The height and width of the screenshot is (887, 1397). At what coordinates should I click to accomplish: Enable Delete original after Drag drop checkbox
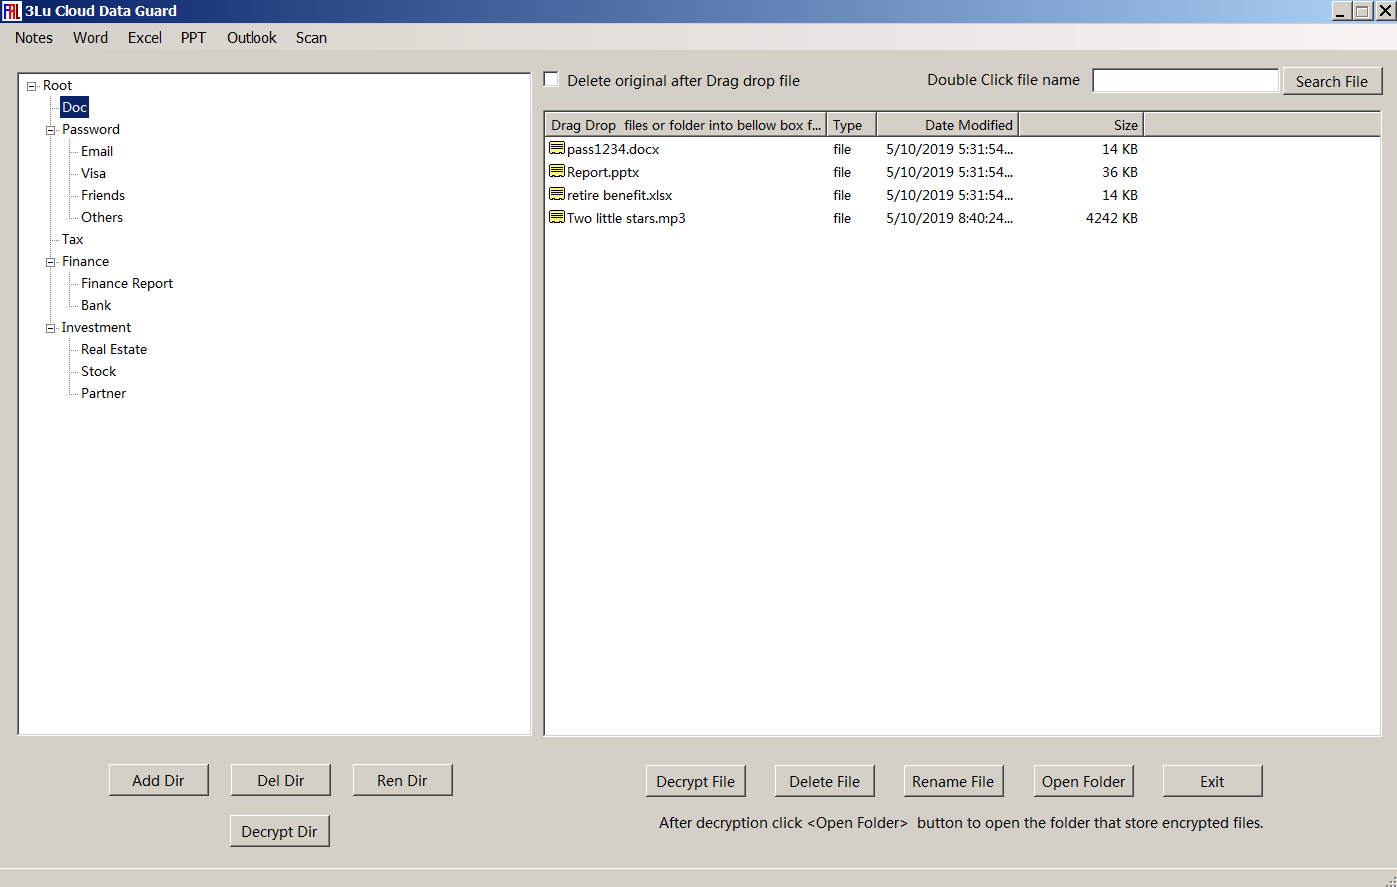(x=551, y=80)
